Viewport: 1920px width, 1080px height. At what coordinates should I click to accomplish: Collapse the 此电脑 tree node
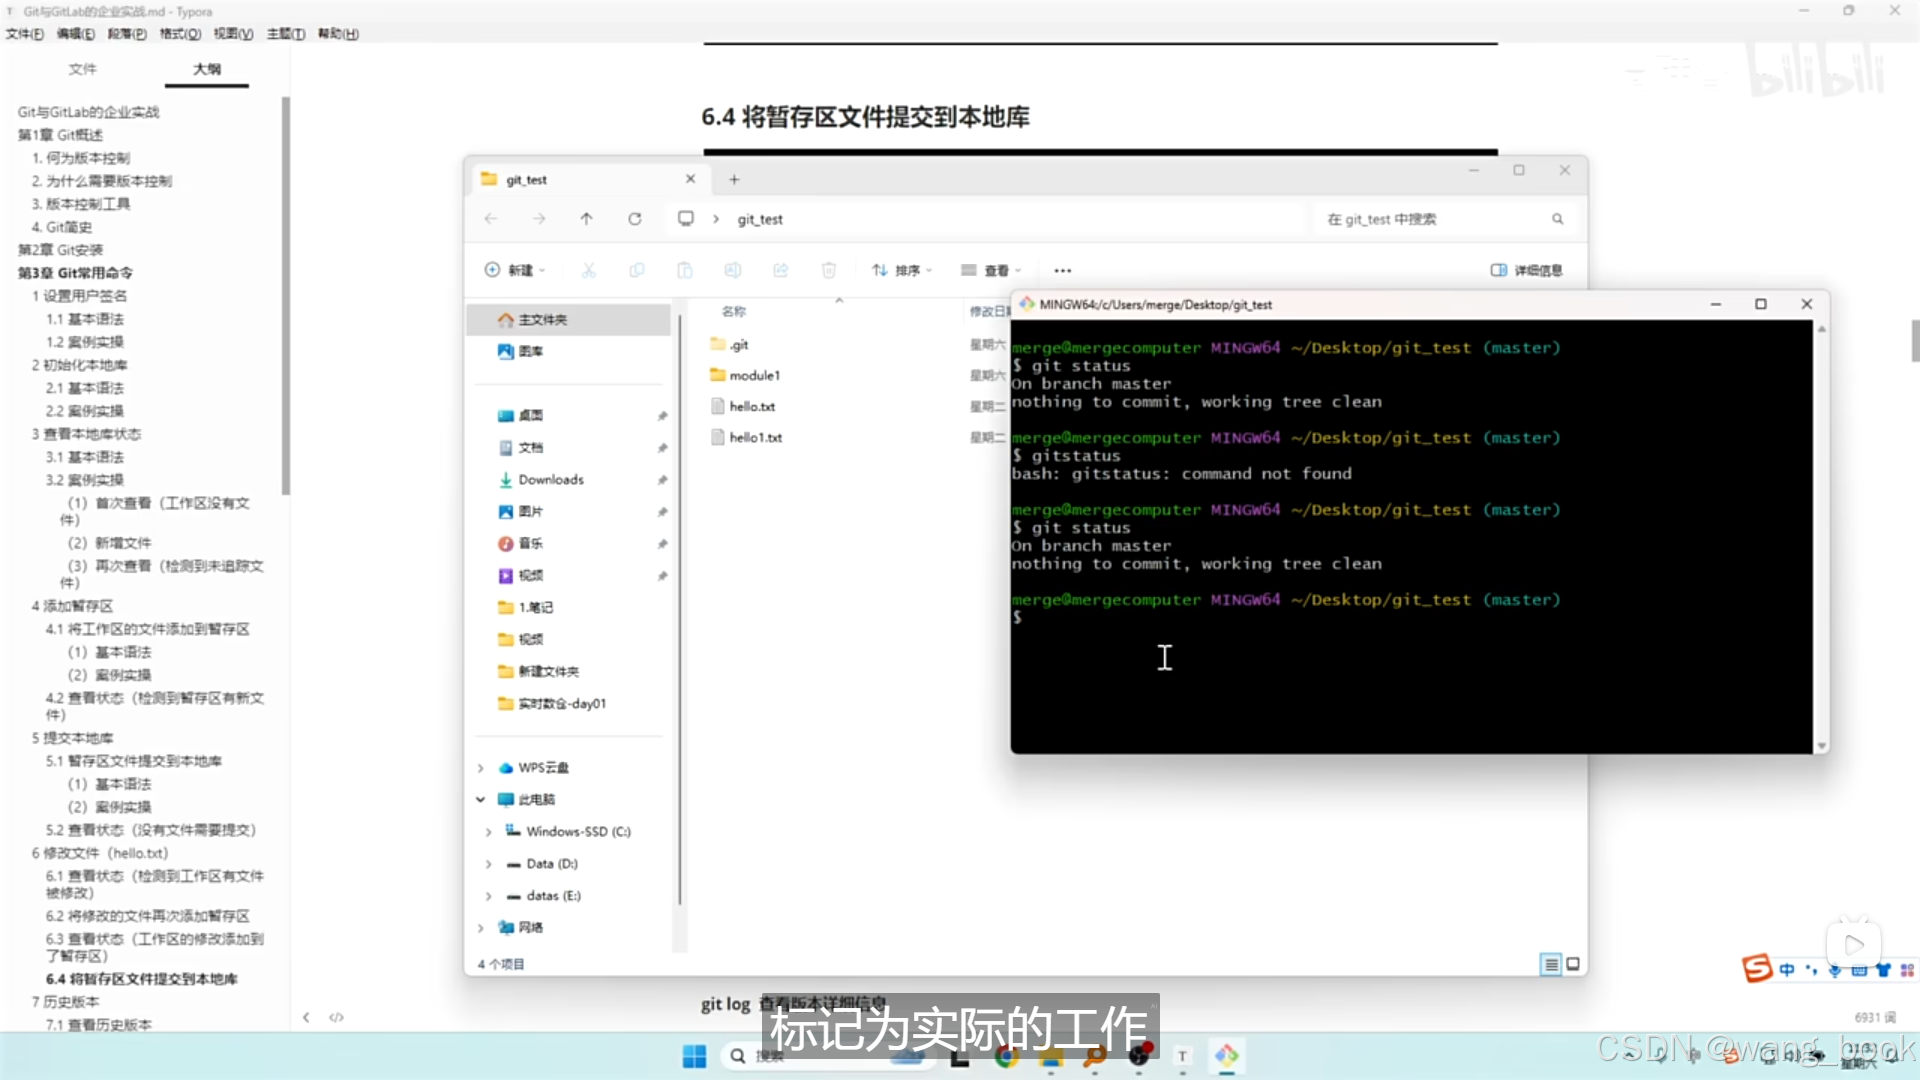tap(481, 800)
